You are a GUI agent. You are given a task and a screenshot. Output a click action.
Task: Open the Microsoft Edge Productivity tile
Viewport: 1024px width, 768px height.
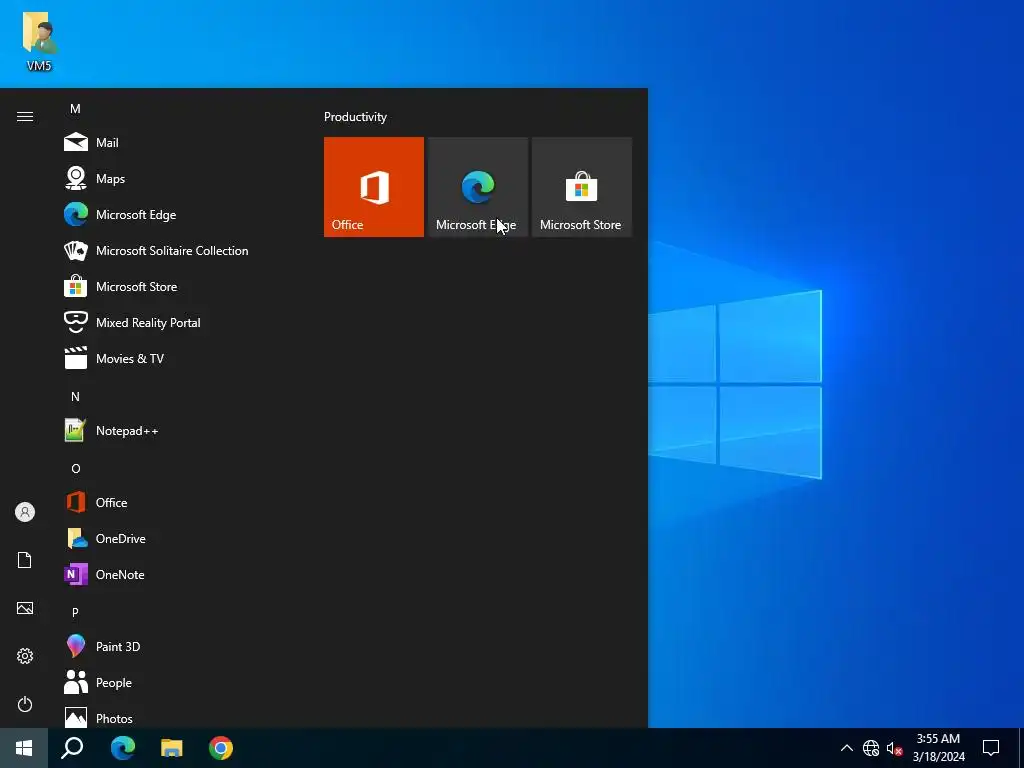coord(478,187)
